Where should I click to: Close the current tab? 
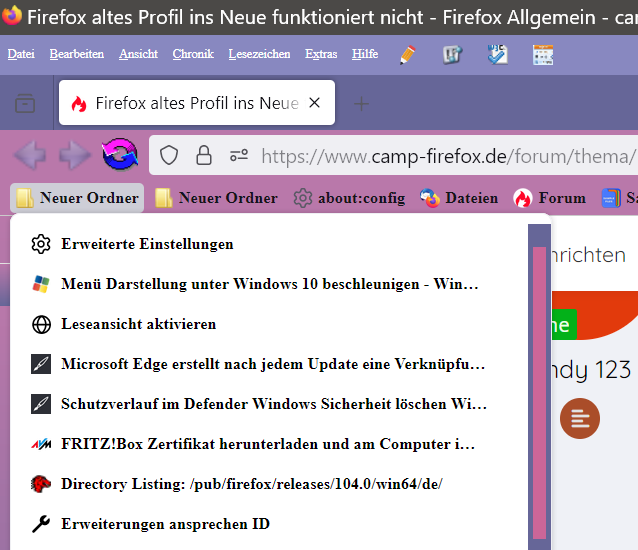(x=315, y=103)
